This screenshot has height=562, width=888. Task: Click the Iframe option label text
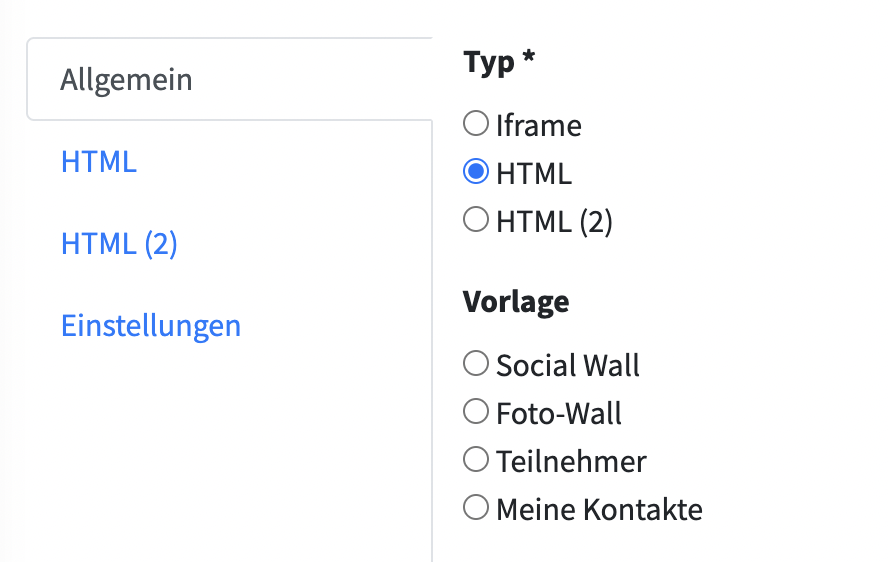[538, 126]
